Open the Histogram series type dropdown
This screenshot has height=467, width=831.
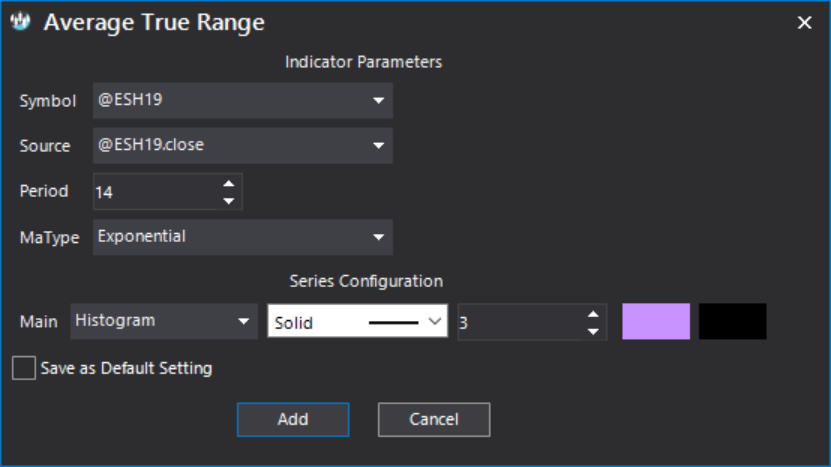pos(164,321)
